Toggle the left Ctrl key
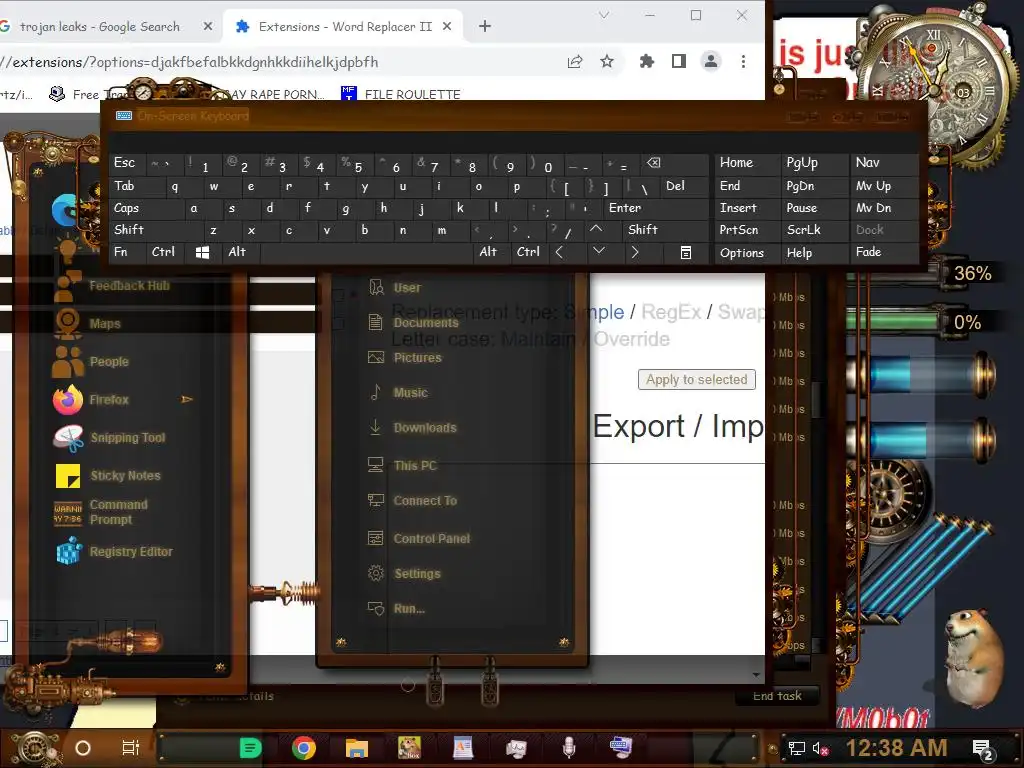1024x768 pixels. 163,252
